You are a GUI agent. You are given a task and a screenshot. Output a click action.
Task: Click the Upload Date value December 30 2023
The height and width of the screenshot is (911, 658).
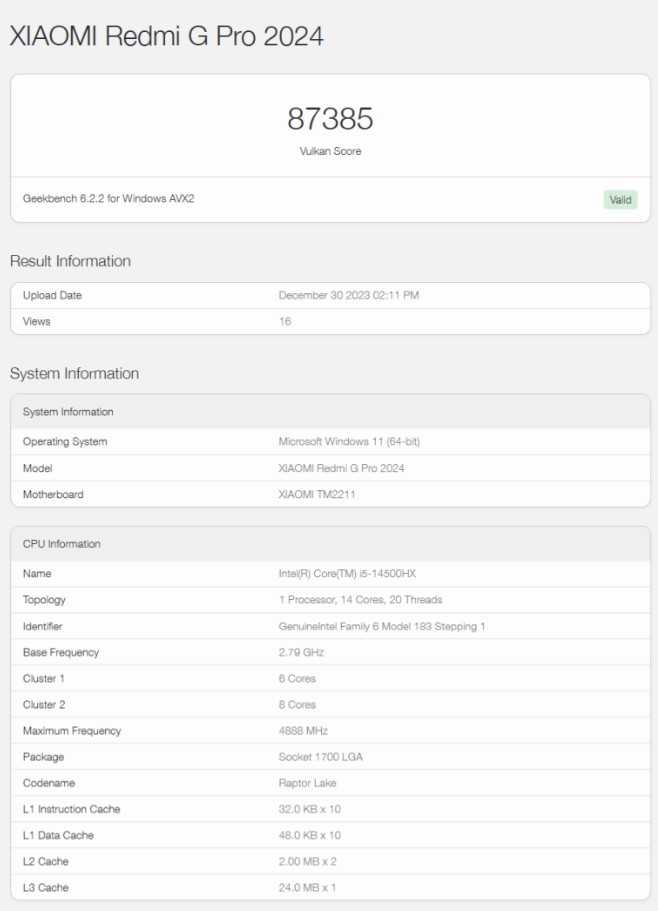[x=362, y=296]
